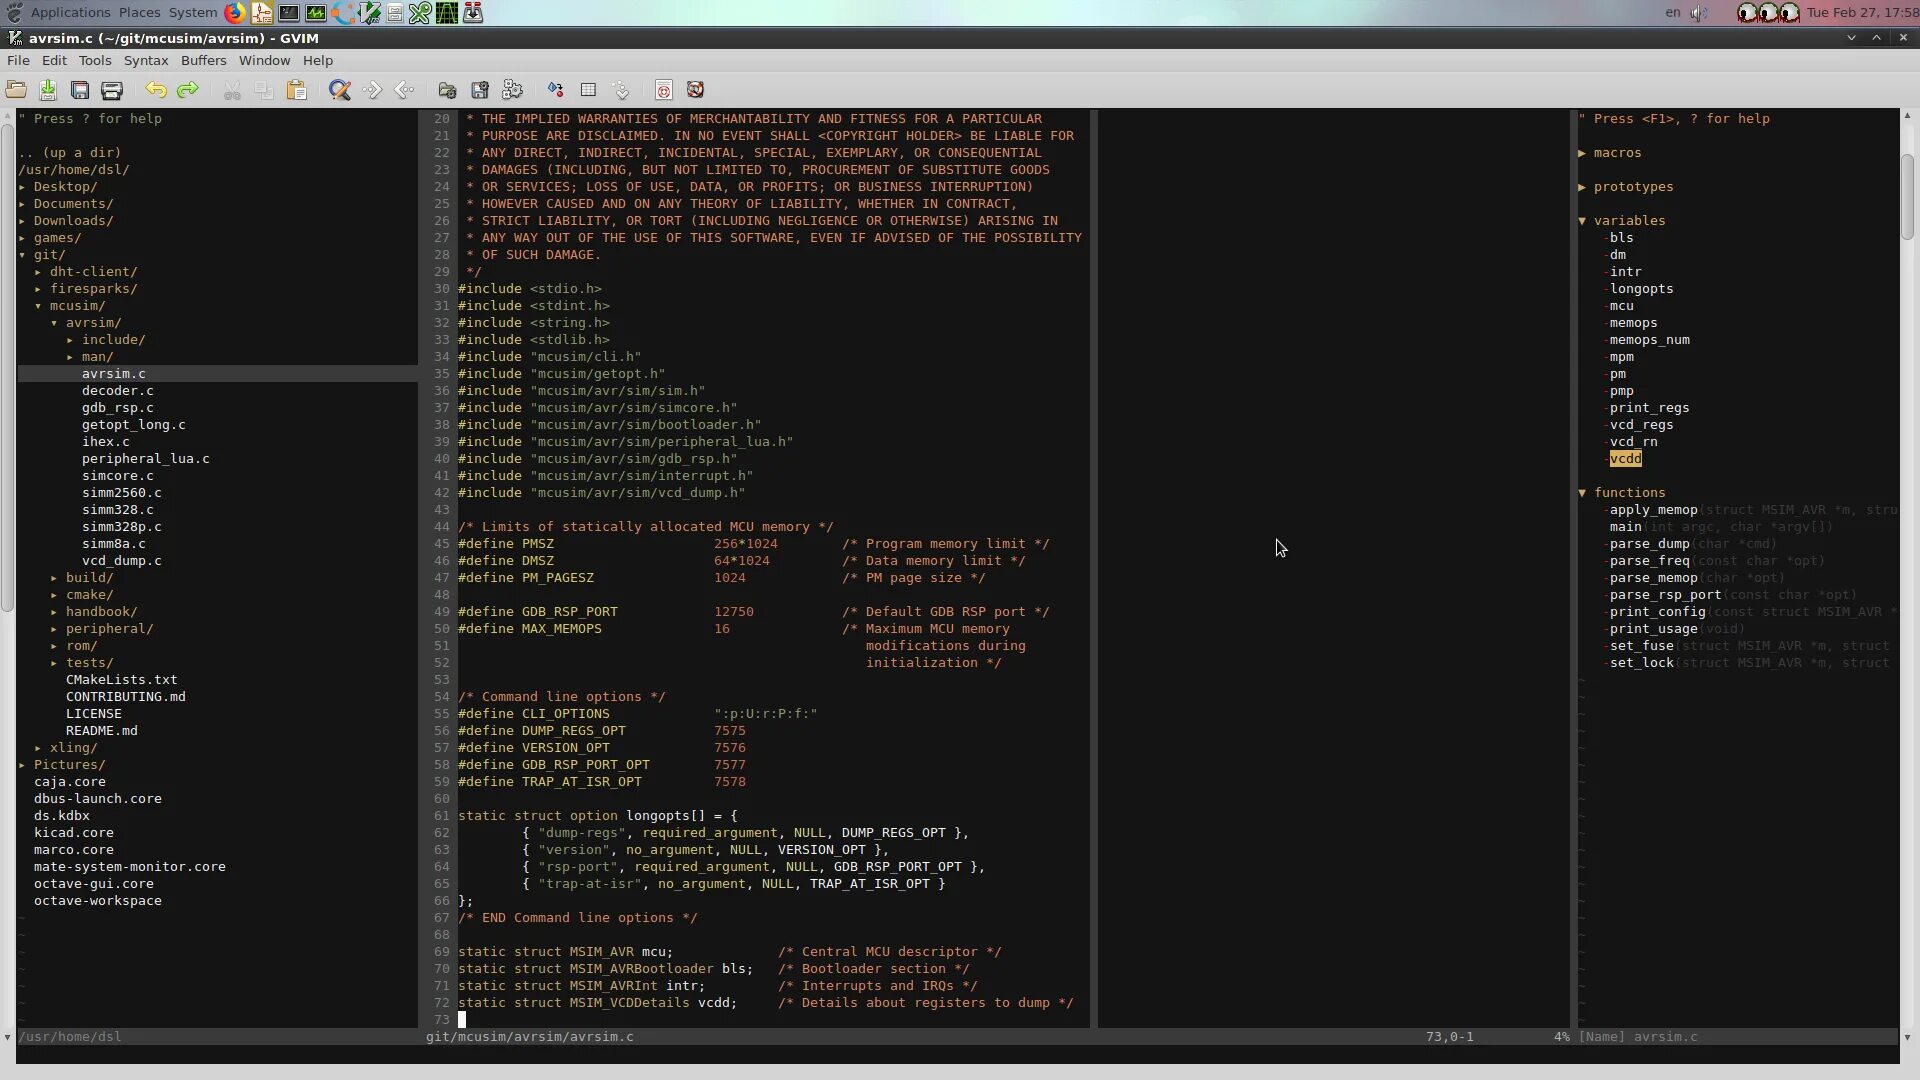This screenshot has width=1920, height=1080.
Task: Save the current file via toolbar icon
Action: [48, 90]
